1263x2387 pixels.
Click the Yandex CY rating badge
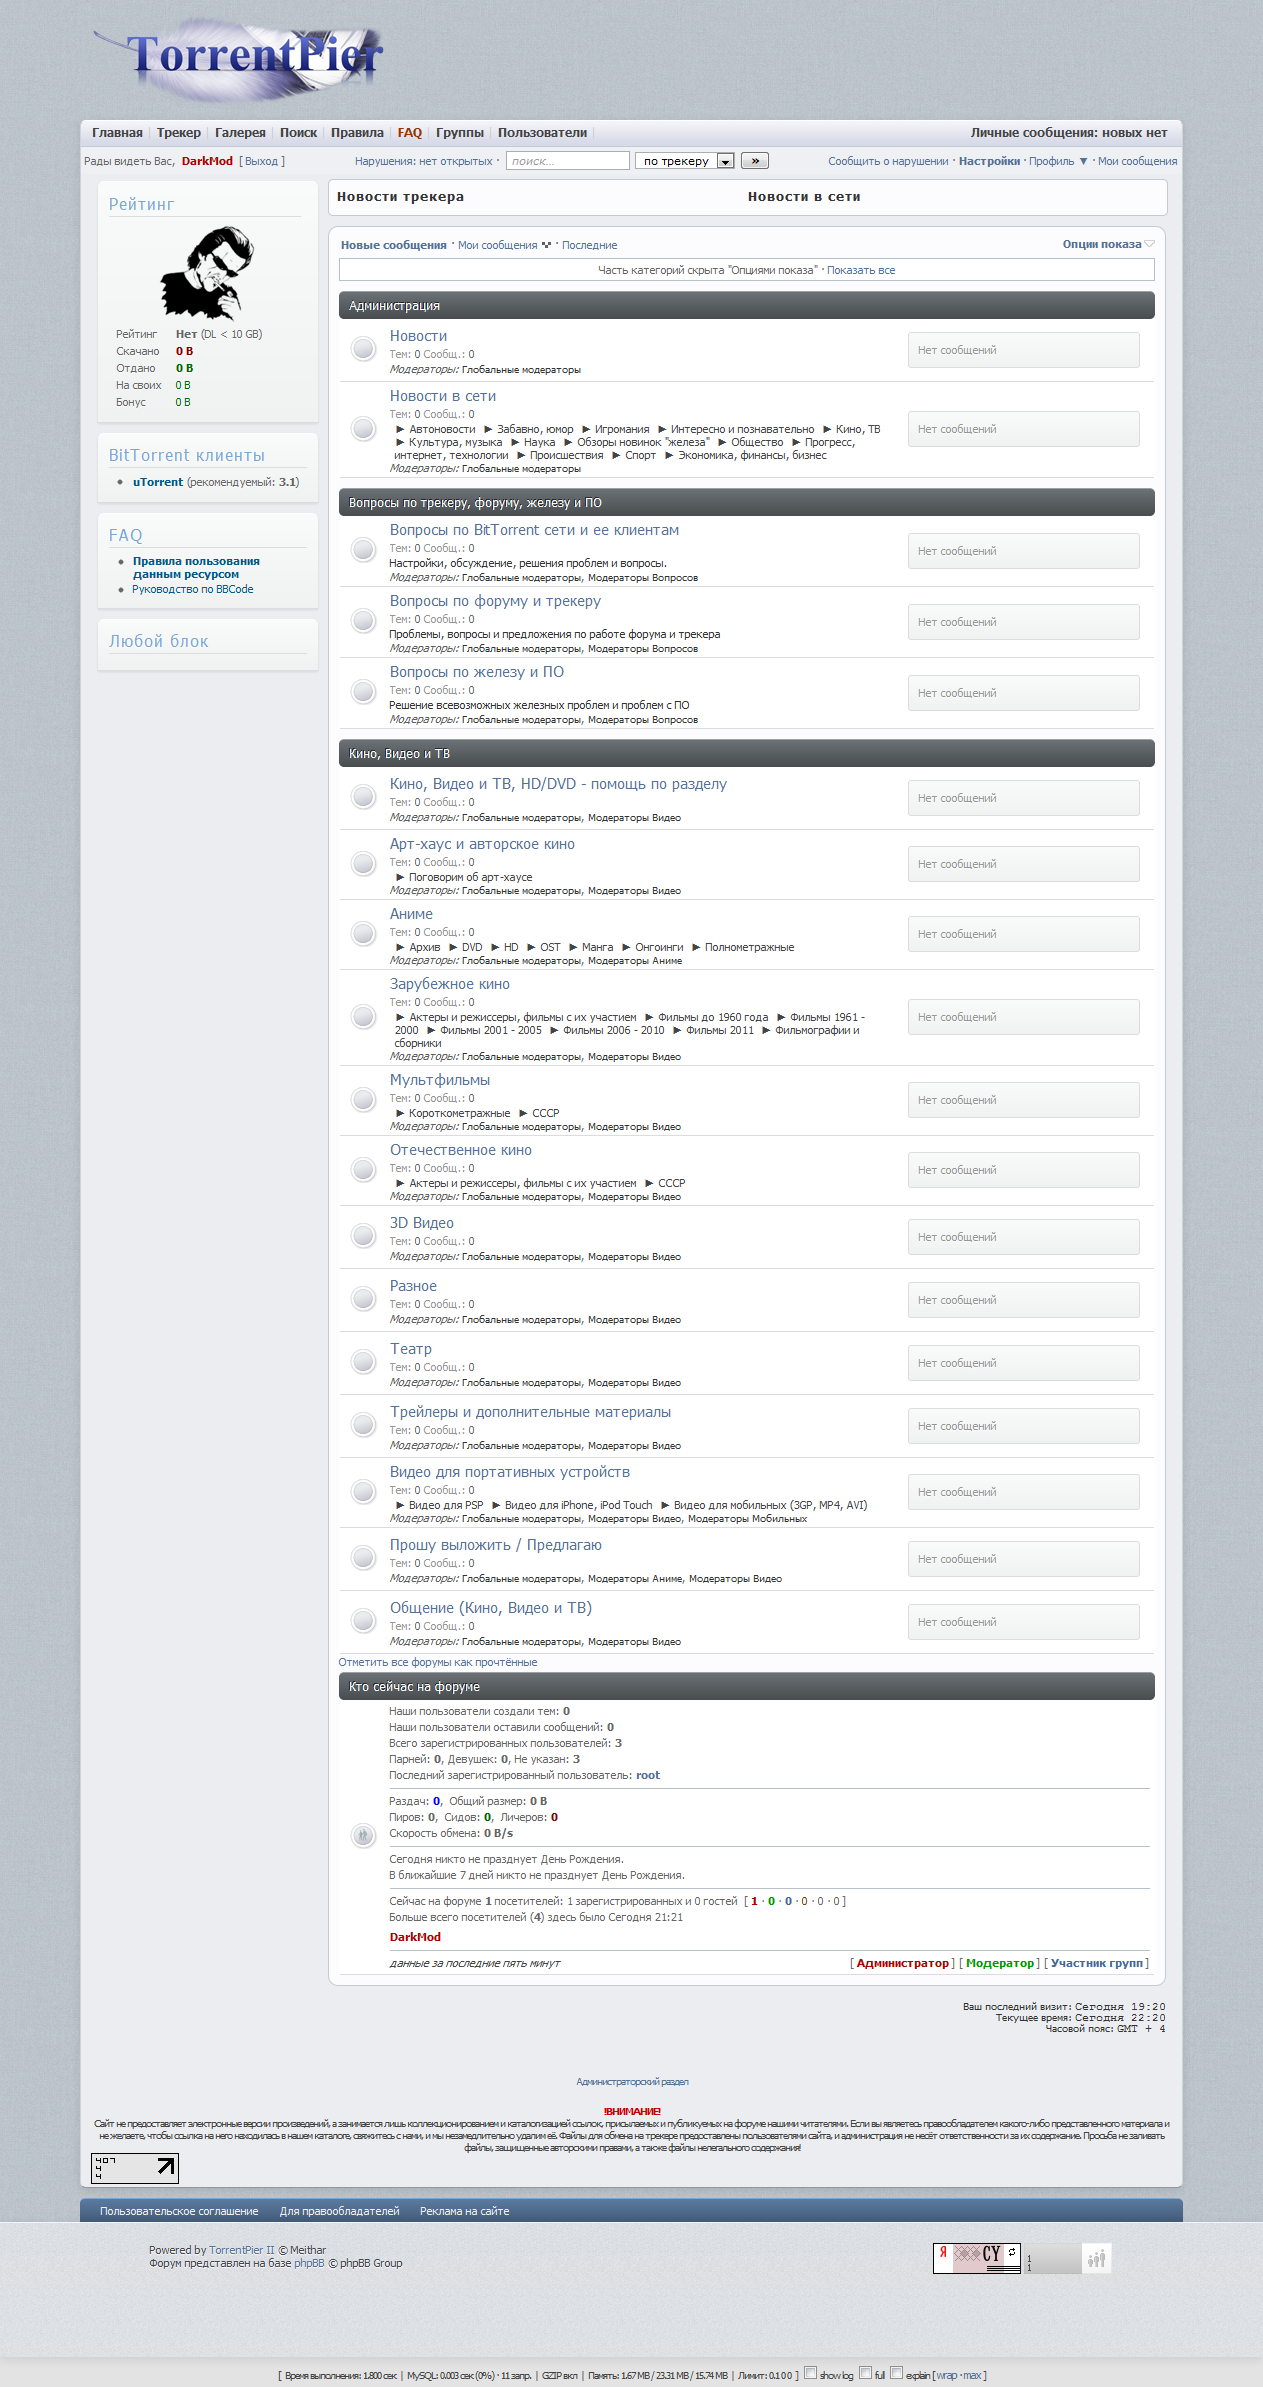click(x=976, y=2258)
